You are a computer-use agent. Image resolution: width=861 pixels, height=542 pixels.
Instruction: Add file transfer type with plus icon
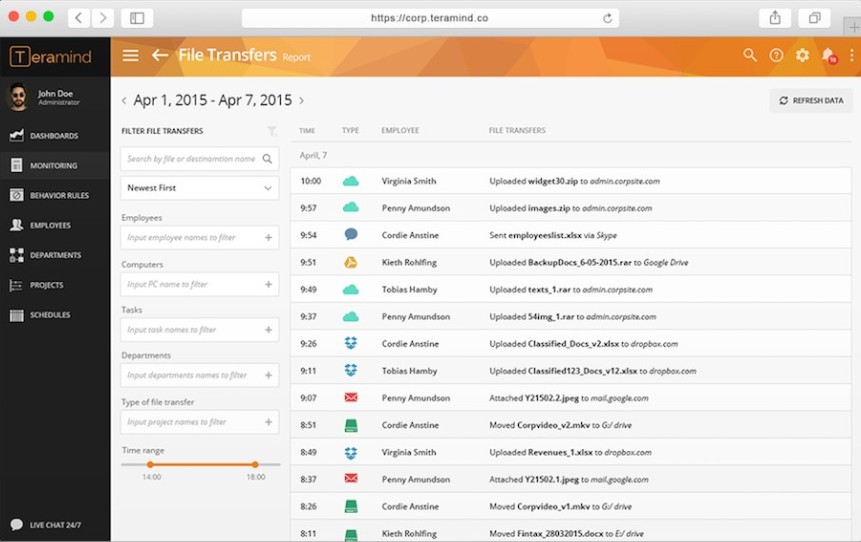coord(269,422)
